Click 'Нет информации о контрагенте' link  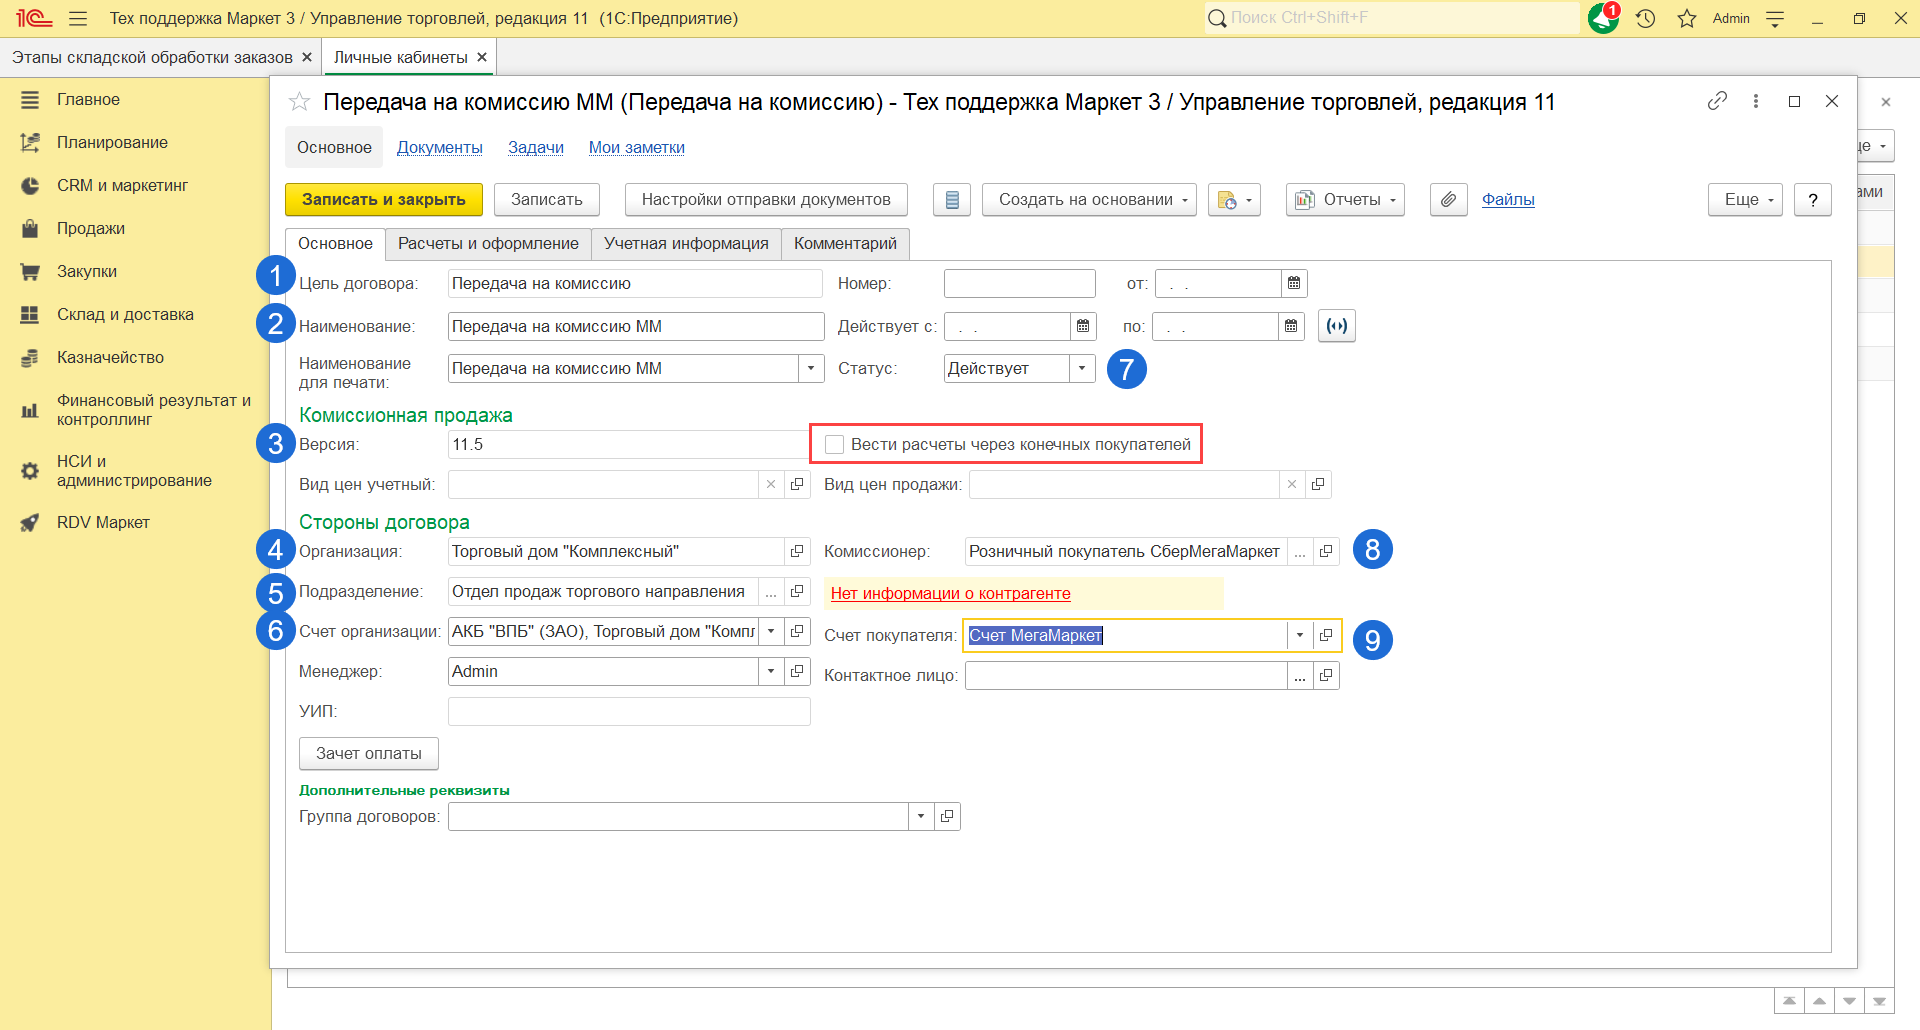click(951, 594)
